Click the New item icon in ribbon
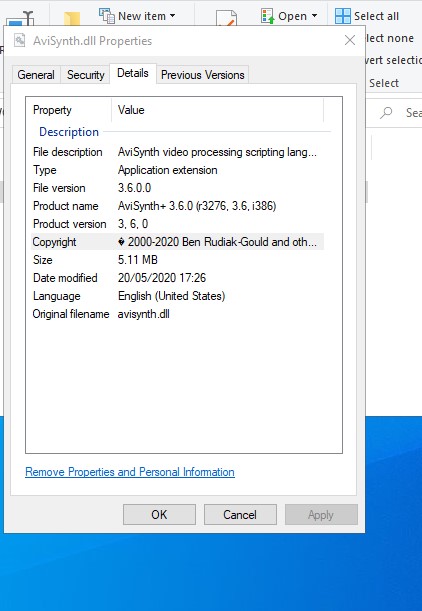The image size is (422, 611). [106, 16]
